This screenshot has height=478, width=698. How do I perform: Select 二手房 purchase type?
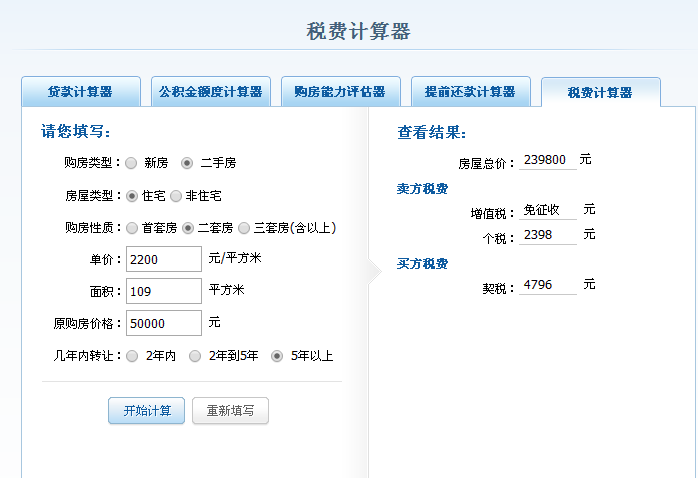coord(187,162)
